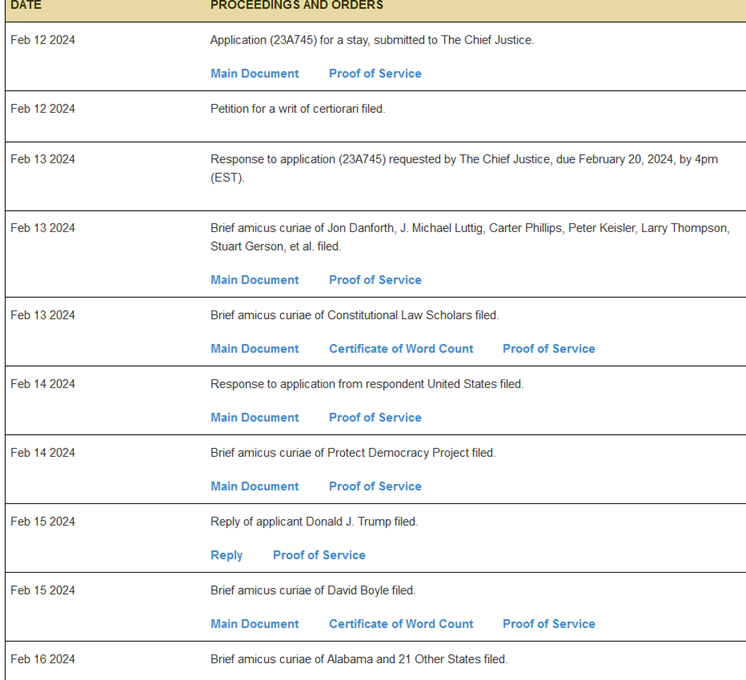Image resolution: width=746 pixels, height=680 pixels.
Task: Click date Feb 13 2024 beside Jon Danforth brief
Action: [x=43, y=228]
